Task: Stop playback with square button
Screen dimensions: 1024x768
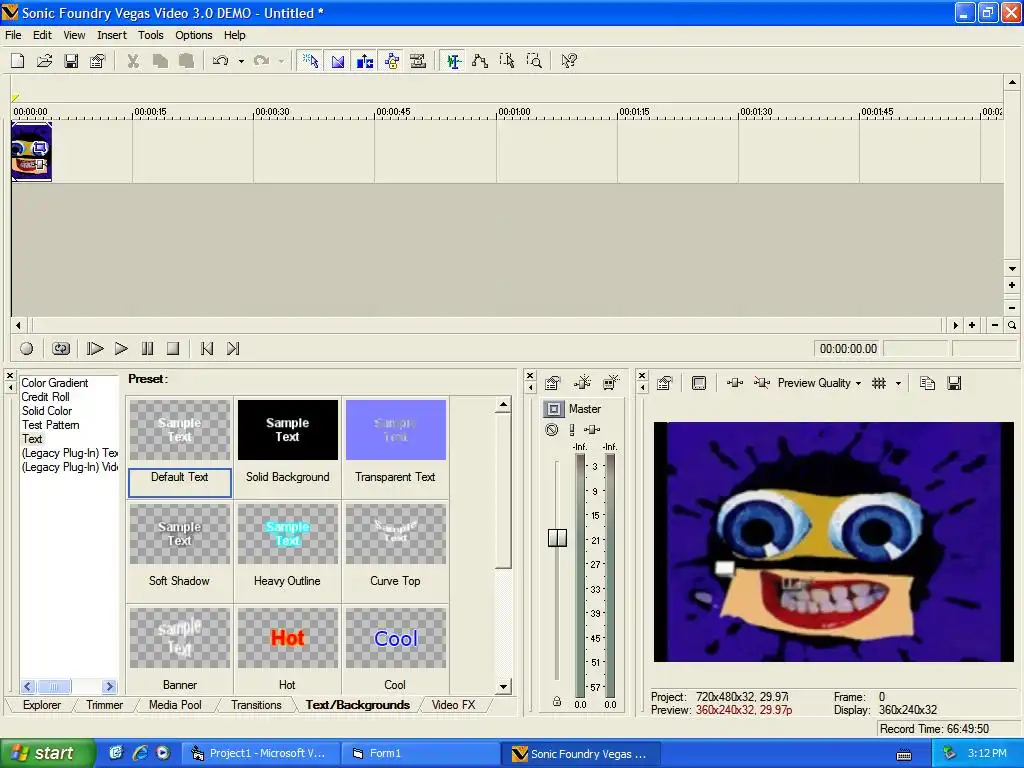Action: click(172, 349)
